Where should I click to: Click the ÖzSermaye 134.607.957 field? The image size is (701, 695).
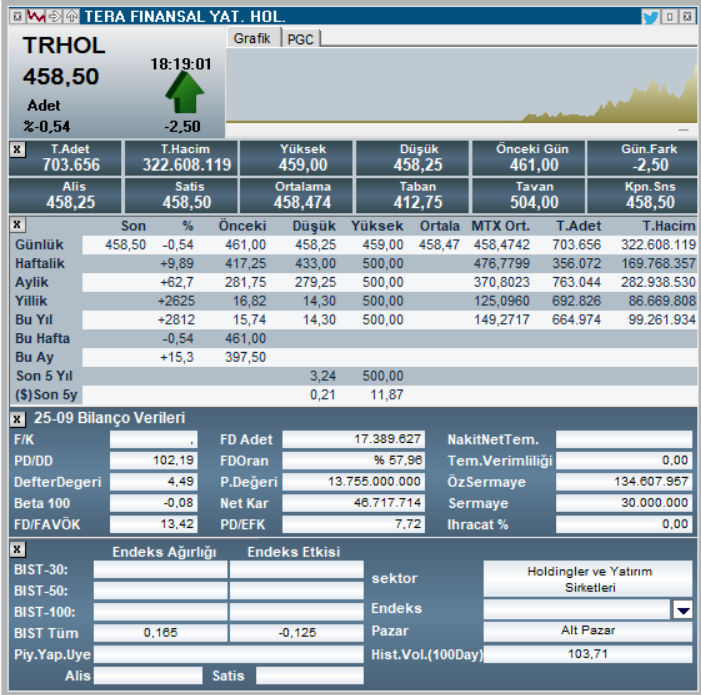[x=624, y=481]
